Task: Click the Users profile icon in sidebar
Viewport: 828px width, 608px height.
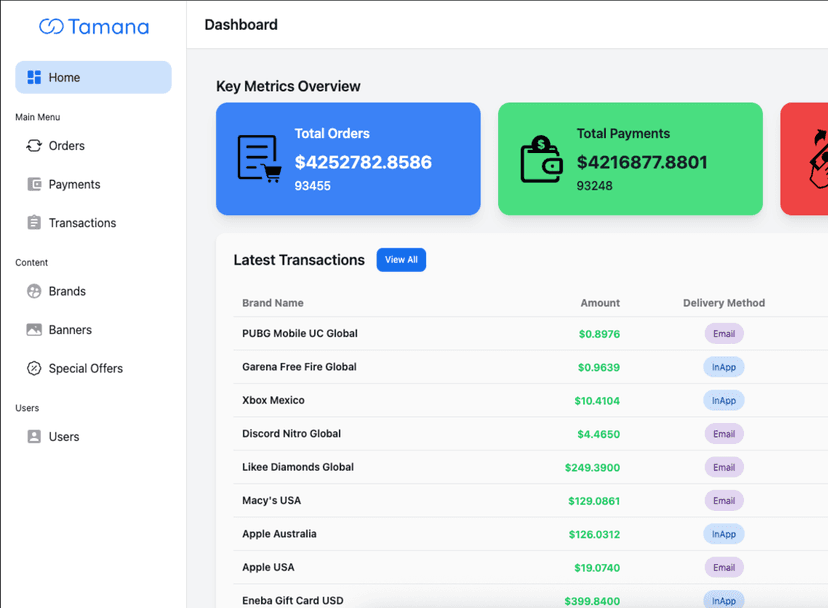Action: [34, 437]
